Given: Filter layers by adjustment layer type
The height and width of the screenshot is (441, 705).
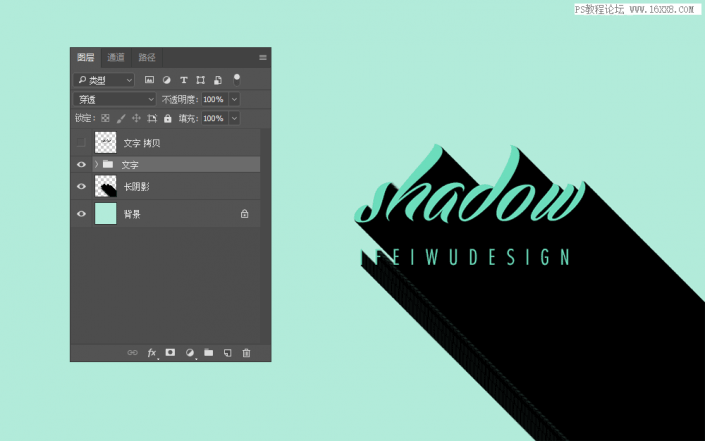Looking at the screenshot, I should 166,80.
